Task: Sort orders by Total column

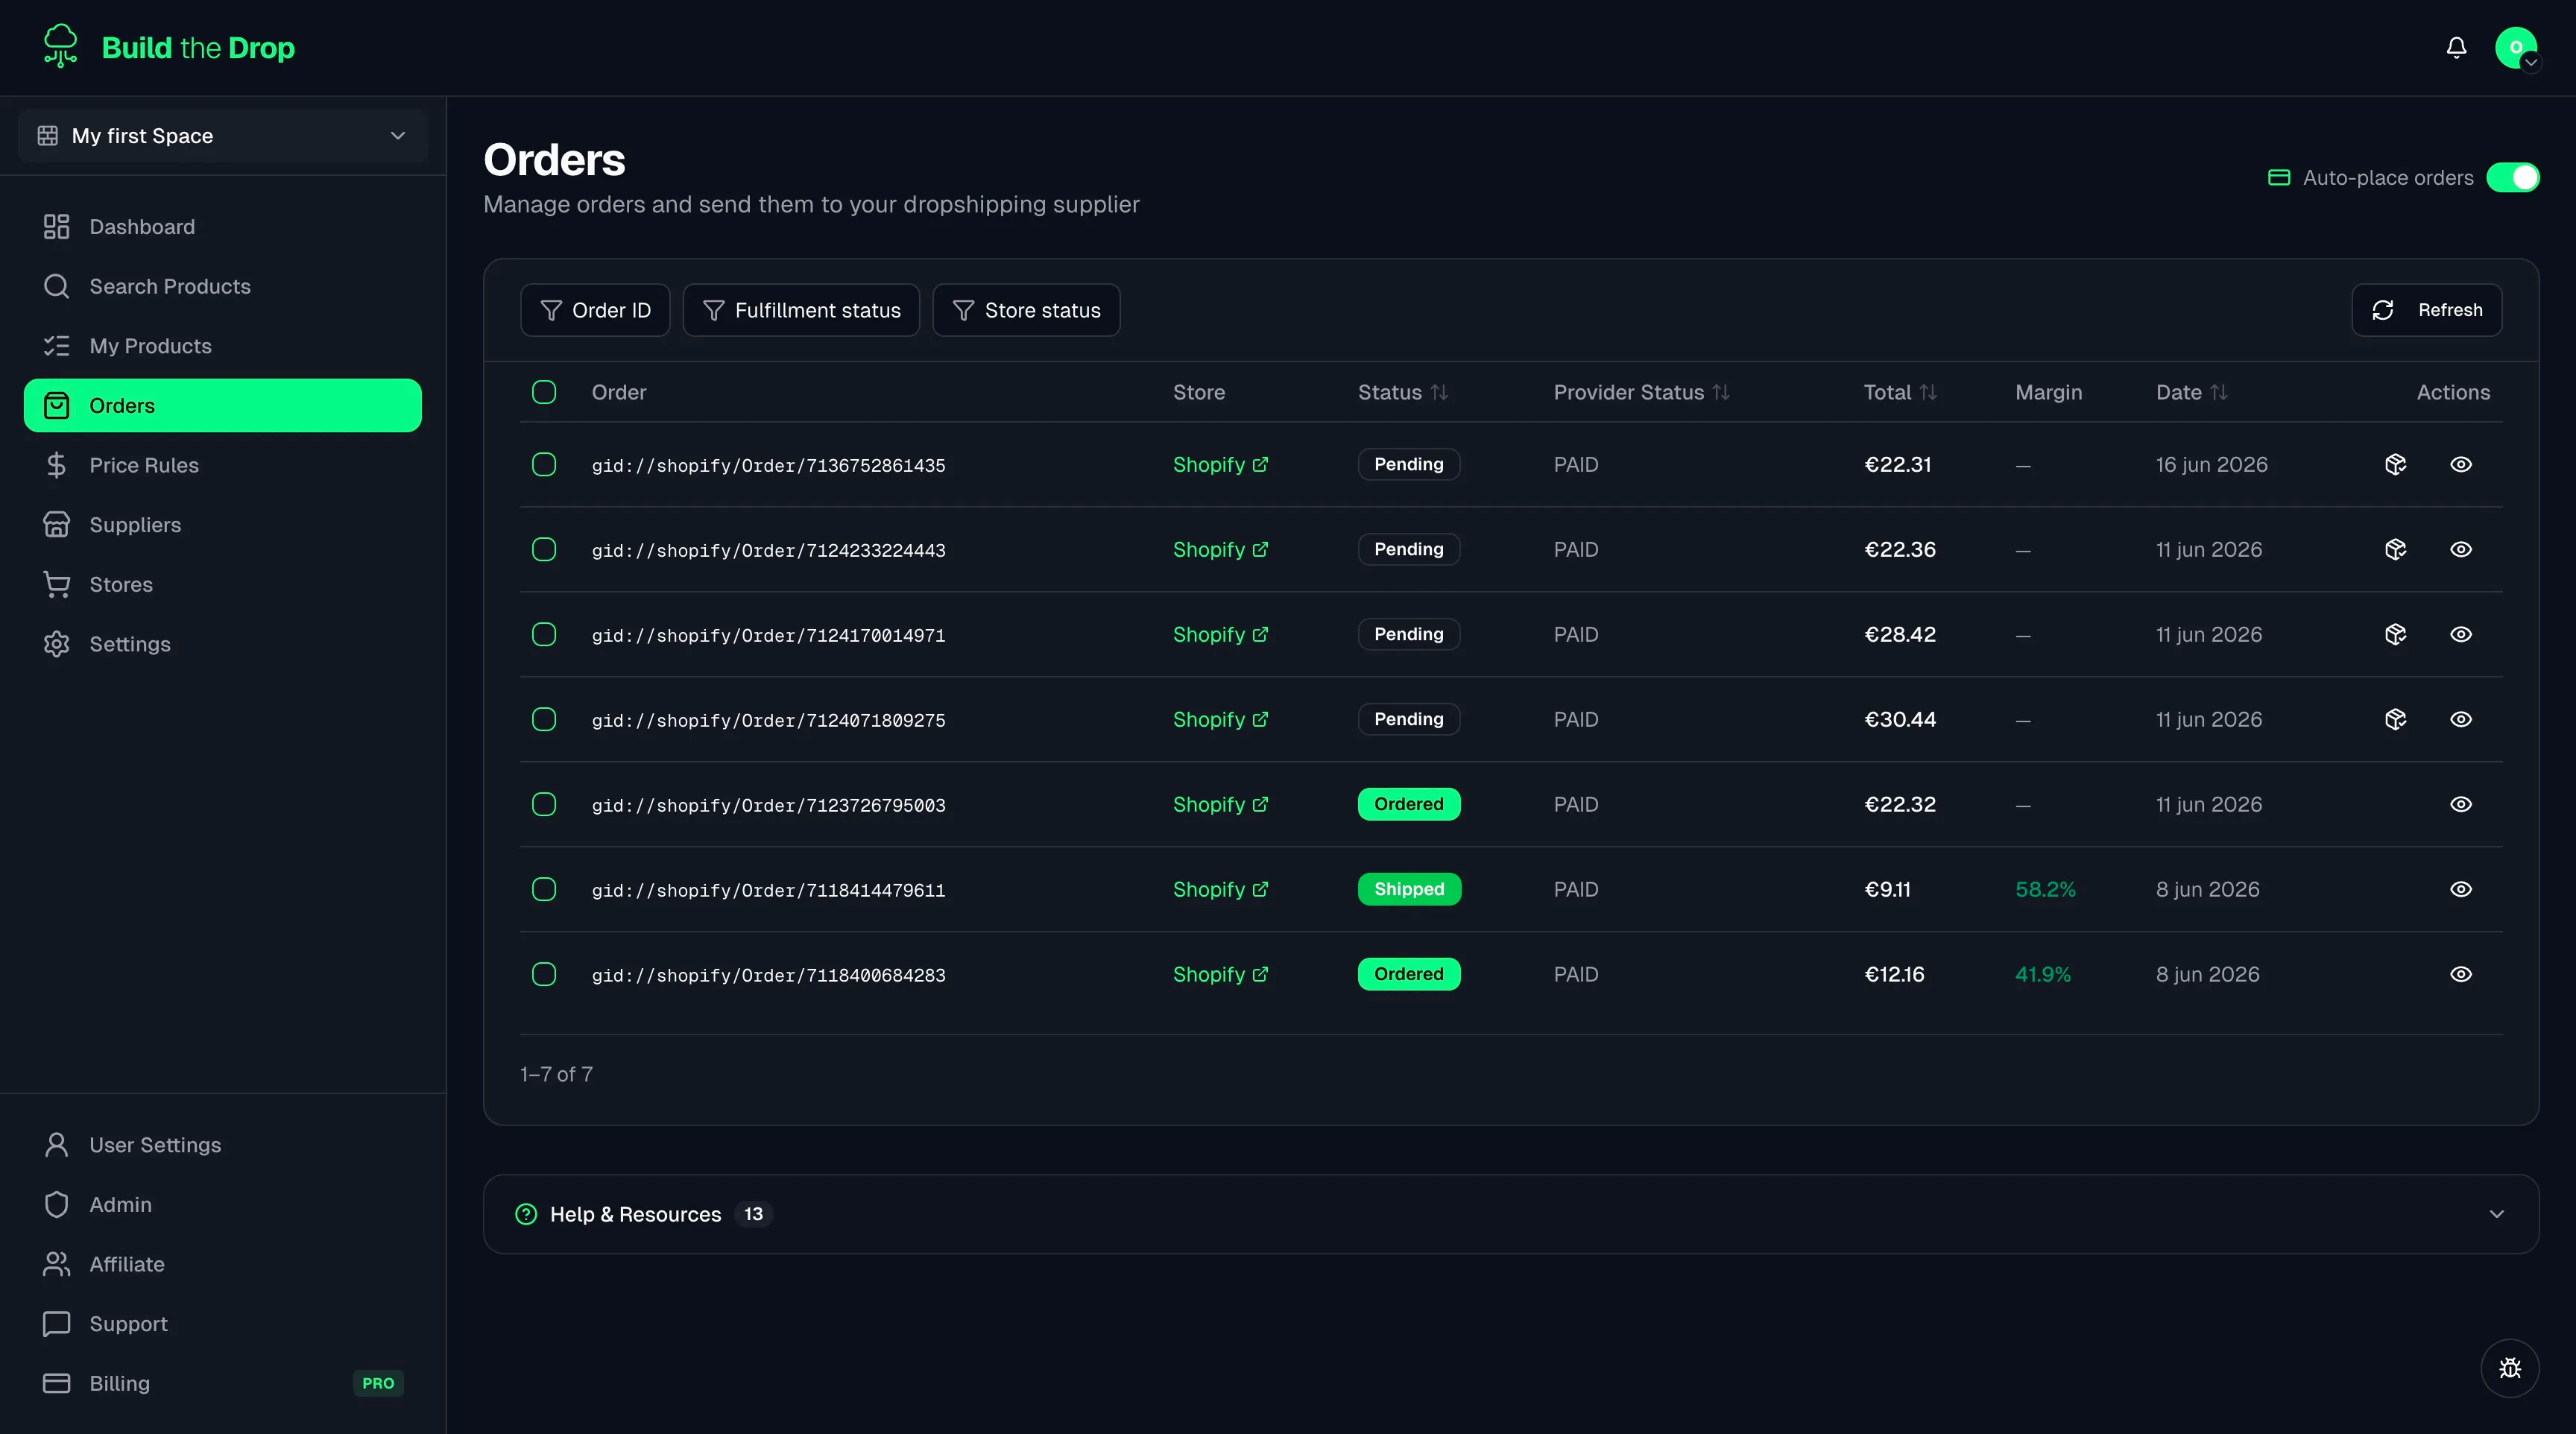Action: (x=1900, y=393)
